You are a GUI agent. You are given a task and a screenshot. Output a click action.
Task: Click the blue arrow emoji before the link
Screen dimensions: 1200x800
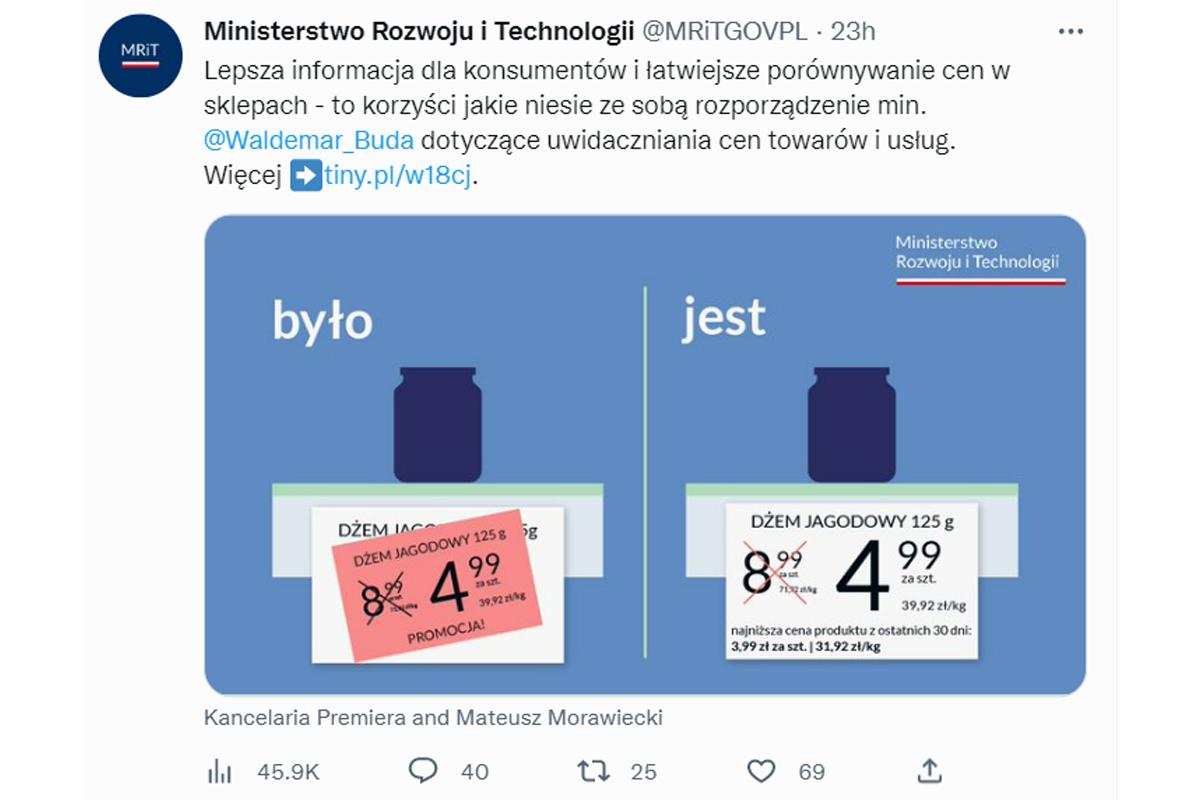tap(305, 177)
